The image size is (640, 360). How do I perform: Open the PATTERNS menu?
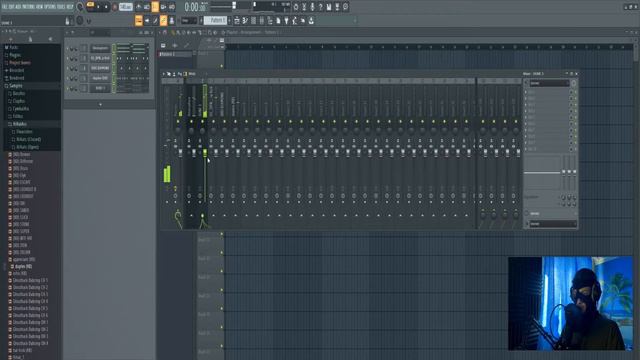(x=28, y=7)
